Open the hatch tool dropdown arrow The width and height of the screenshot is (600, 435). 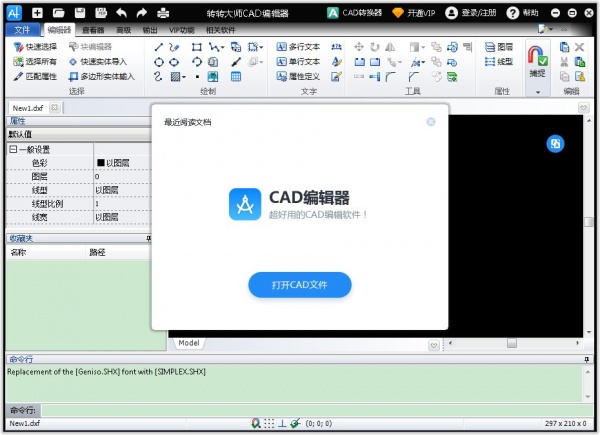pyautogui.click(x=184, y=77)
